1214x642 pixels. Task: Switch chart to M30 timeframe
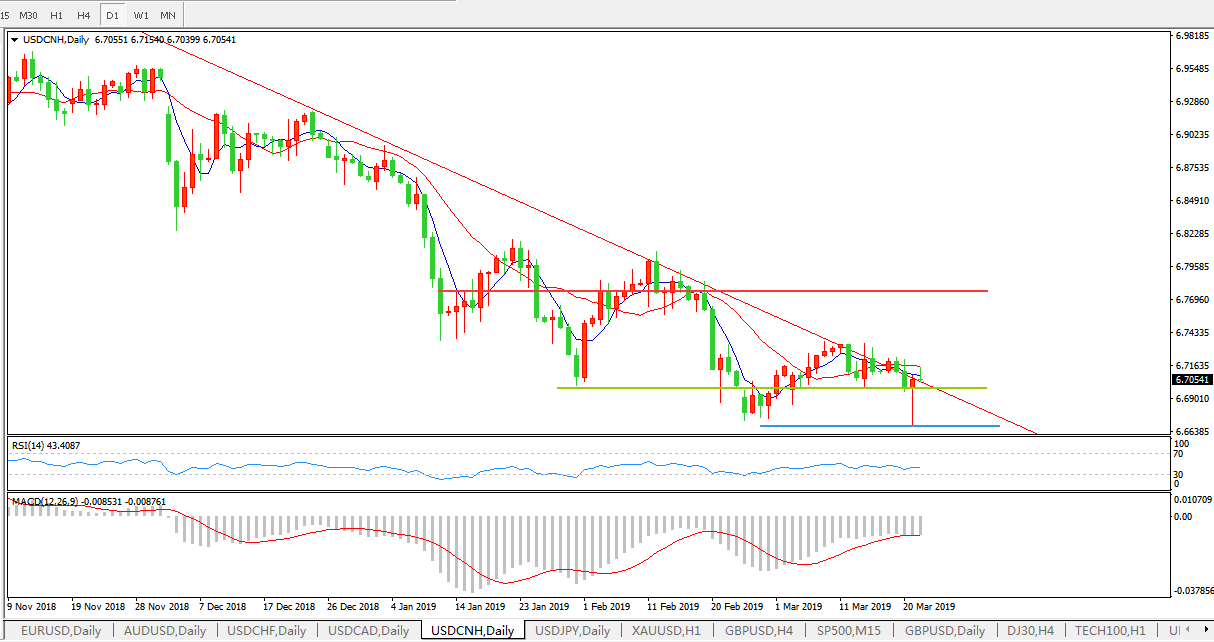(x=29, y=15)
